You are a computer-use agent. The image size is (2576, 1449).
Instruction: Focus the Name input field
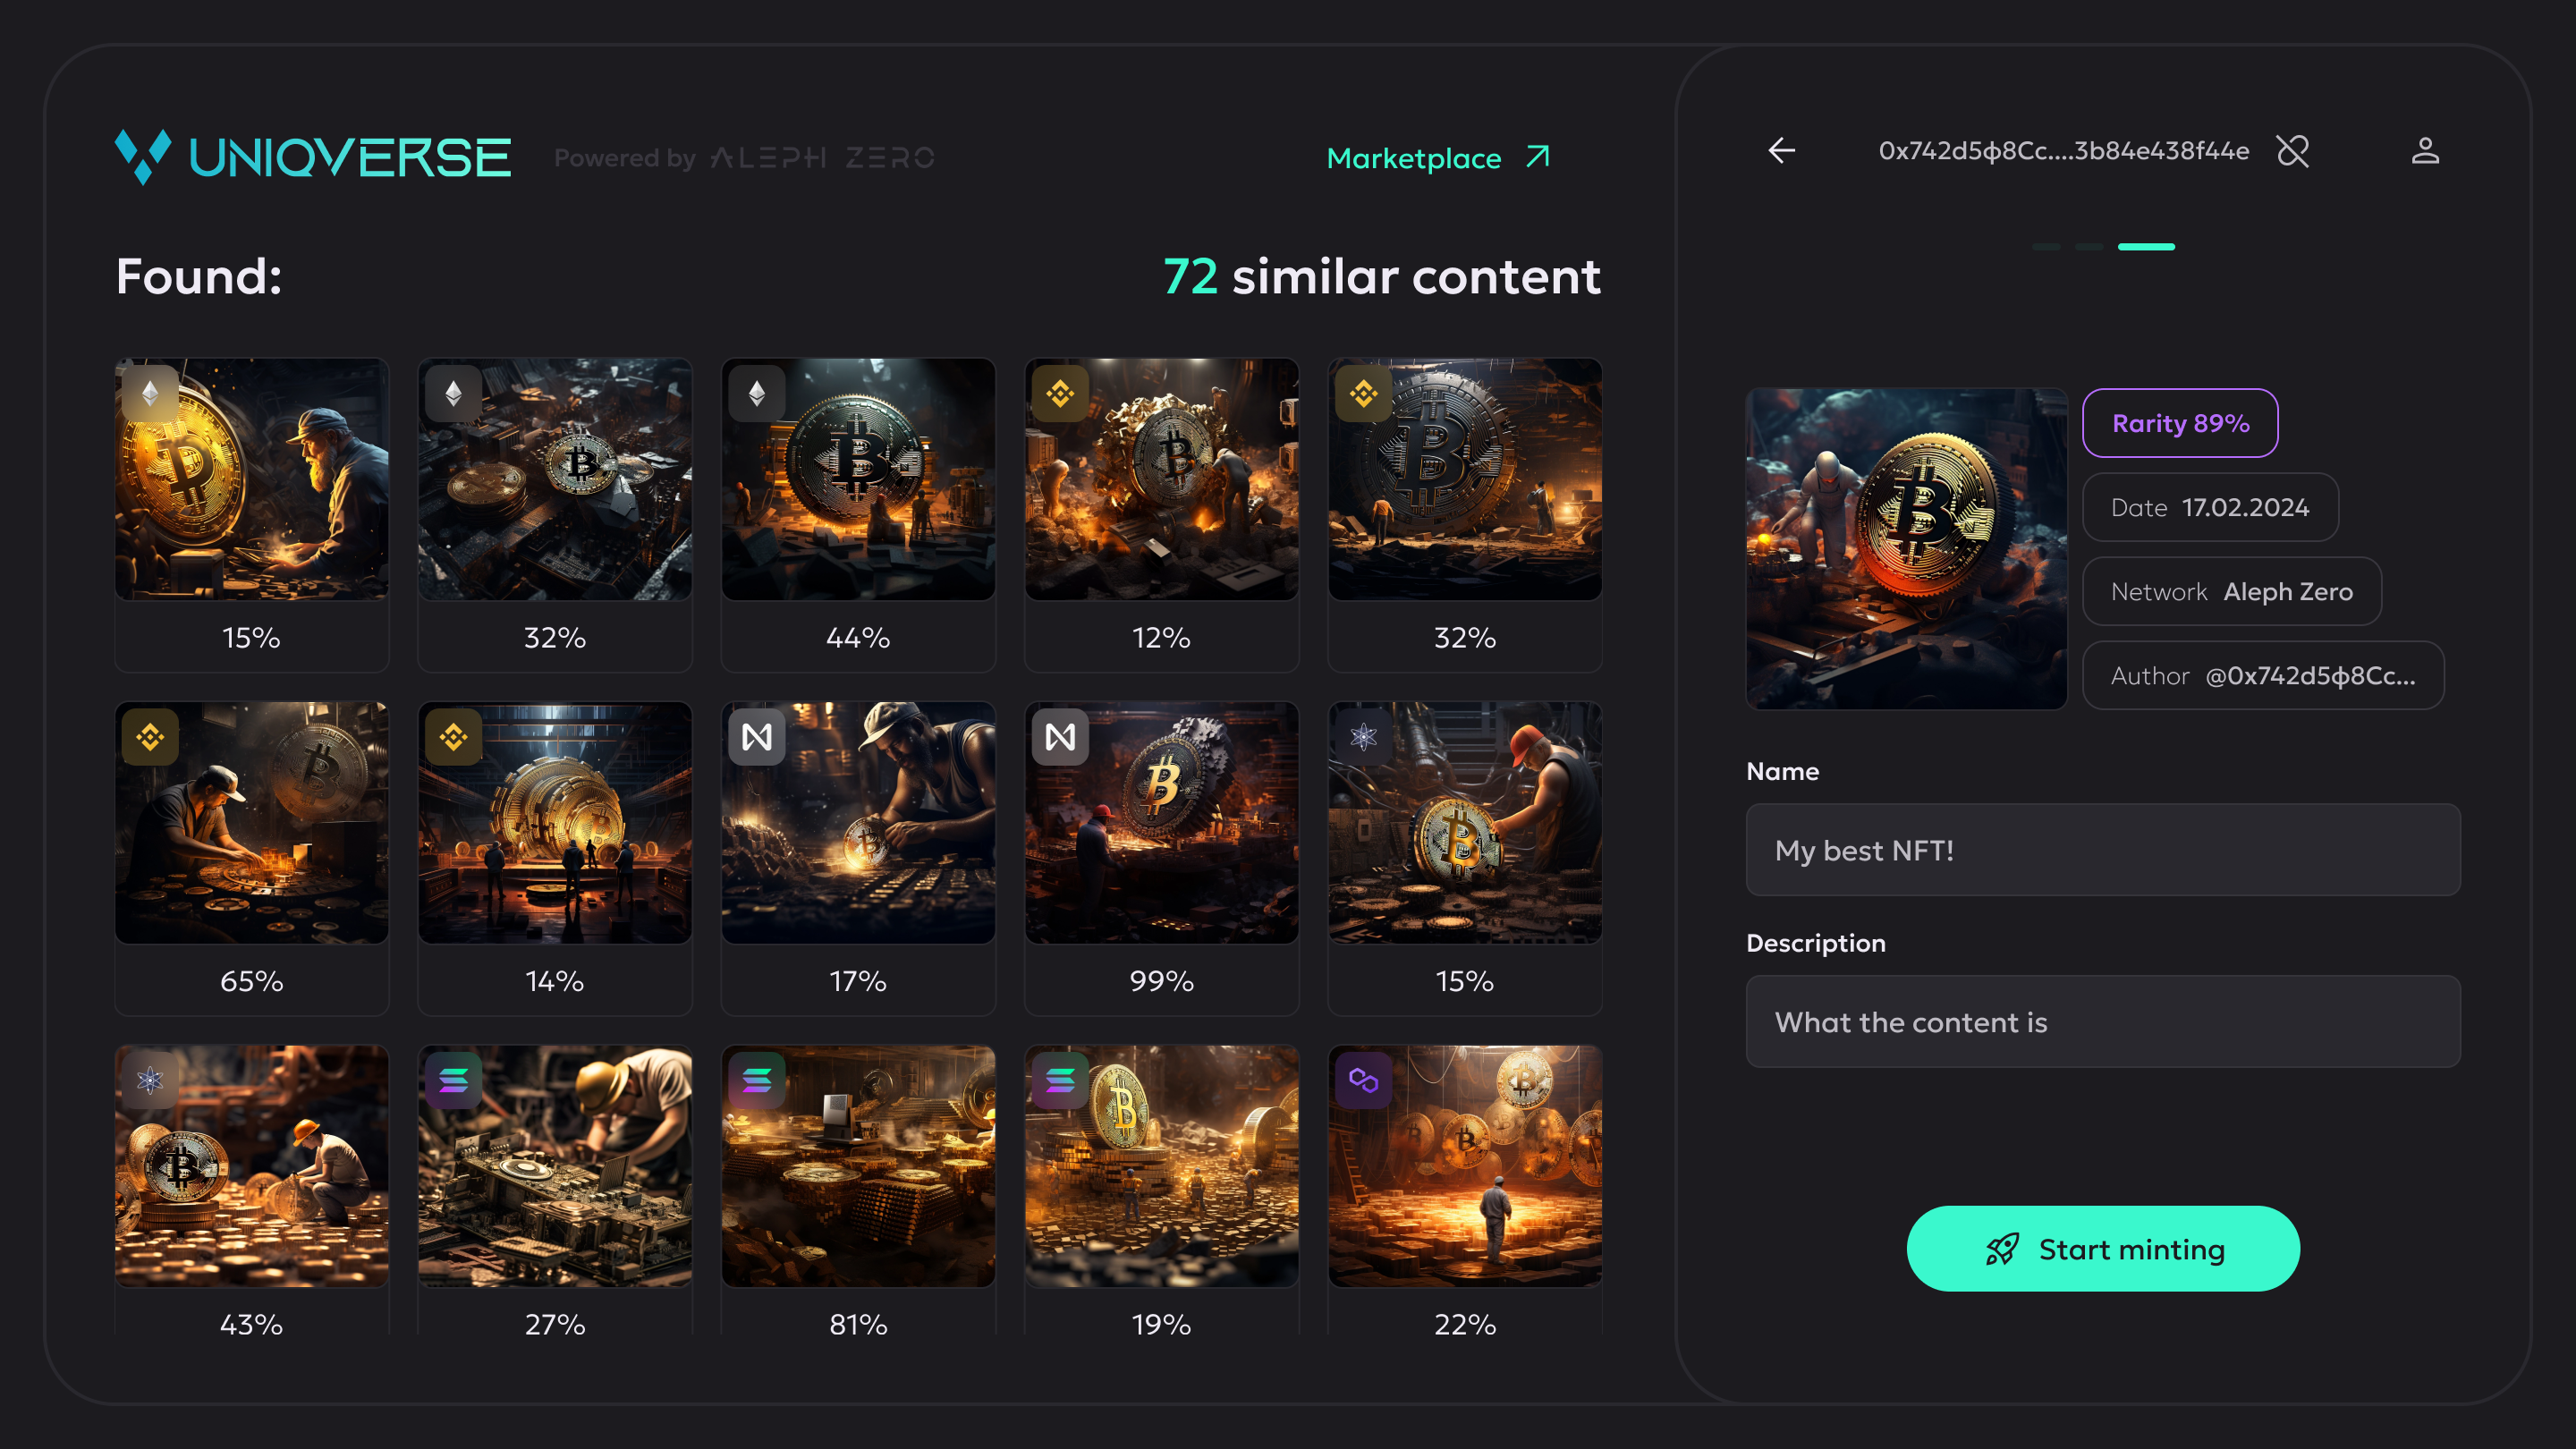[2102, 850]
